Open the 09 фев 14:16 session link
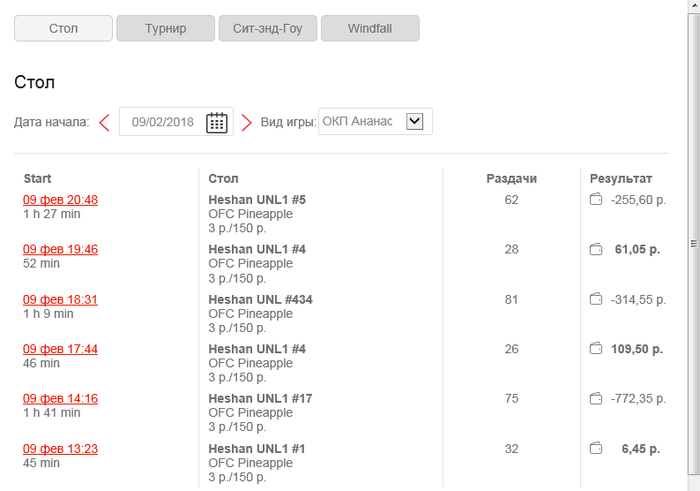Image resolution: width=700 pixels, height=491 pixels. 60,399
